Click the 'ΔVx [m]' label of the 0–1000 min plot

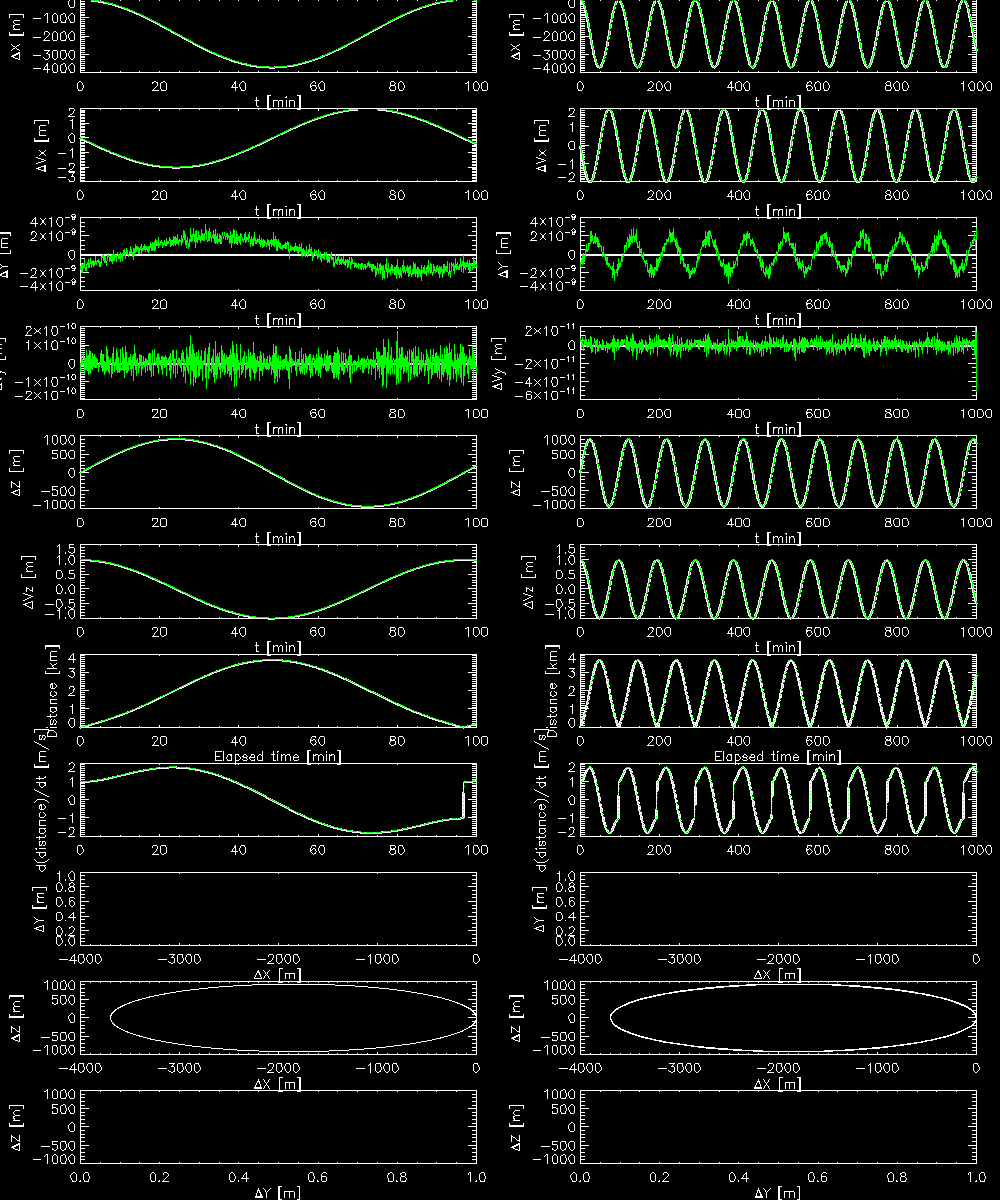tap(543, 146)
